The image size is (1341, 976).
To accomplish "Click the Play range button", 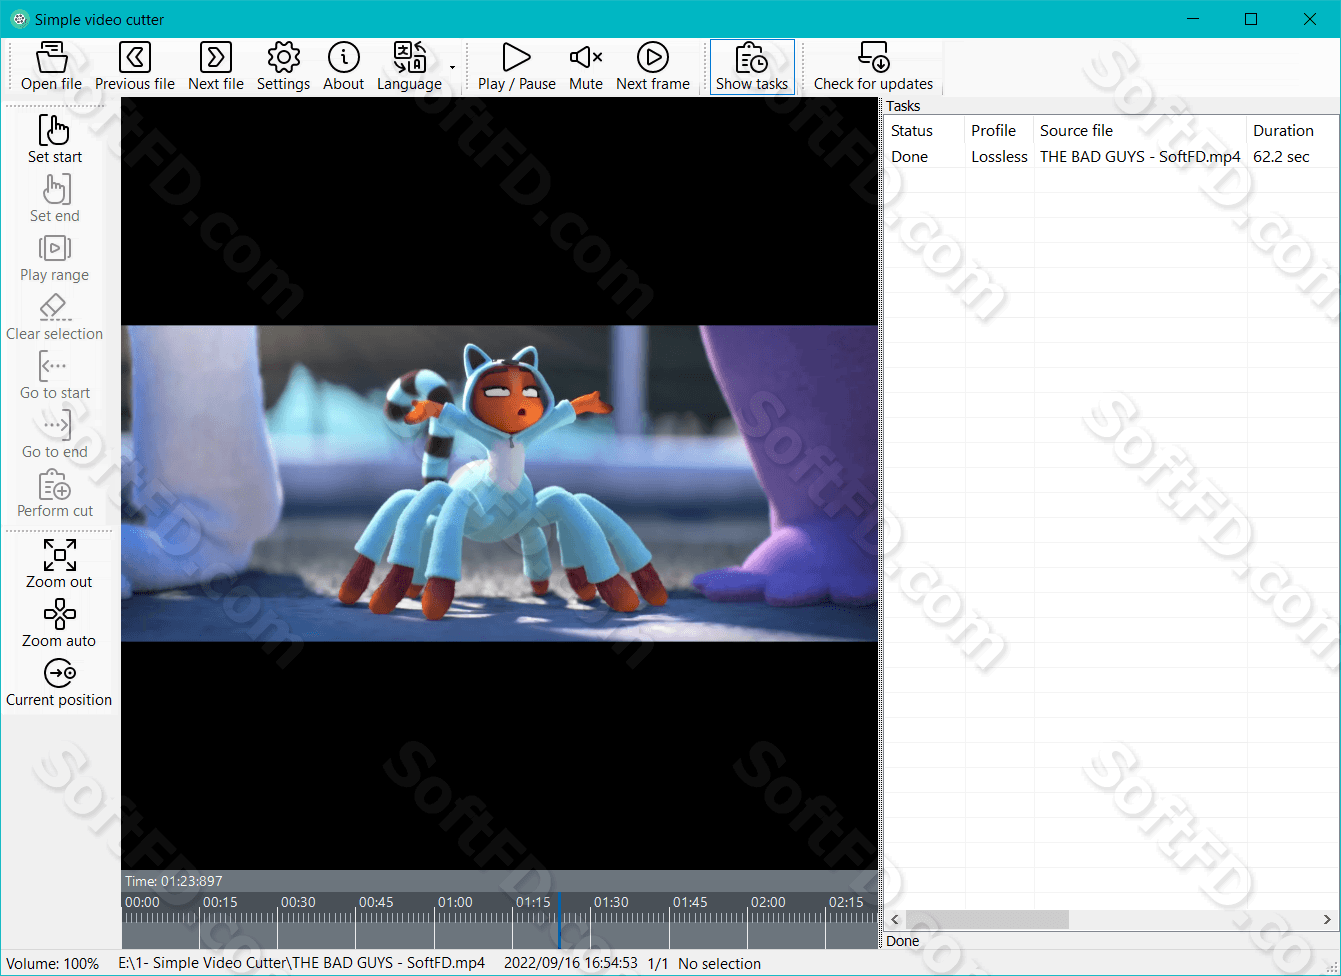I will (55, 260).
